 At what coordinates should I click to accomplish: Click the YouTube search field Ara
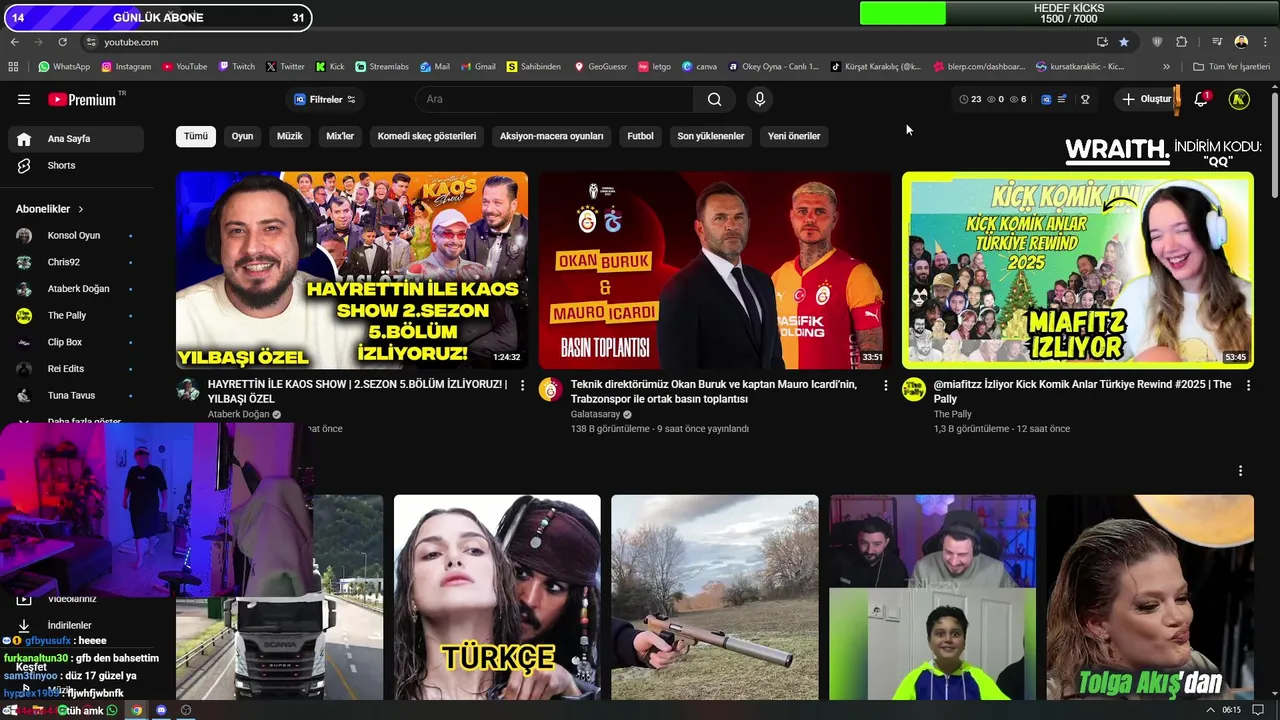pyautogui.click(x=555, y=99)
